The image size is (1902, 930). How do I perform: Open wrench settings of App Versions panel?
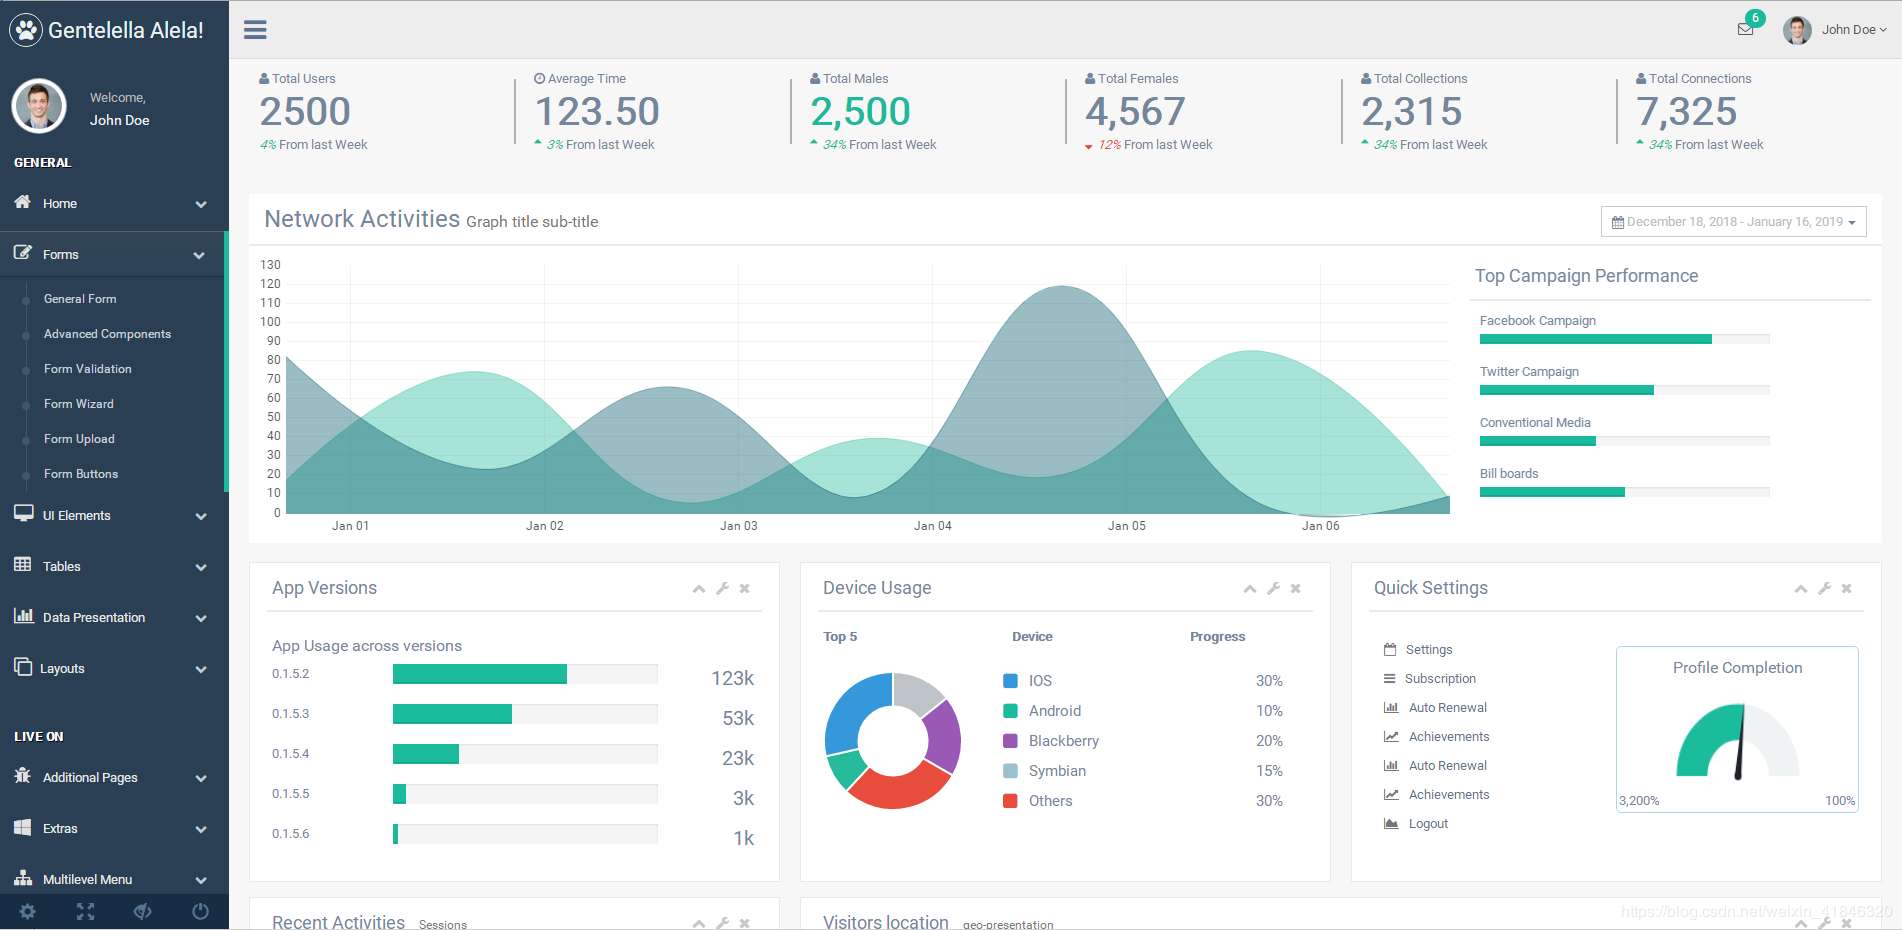pos(722,589)
